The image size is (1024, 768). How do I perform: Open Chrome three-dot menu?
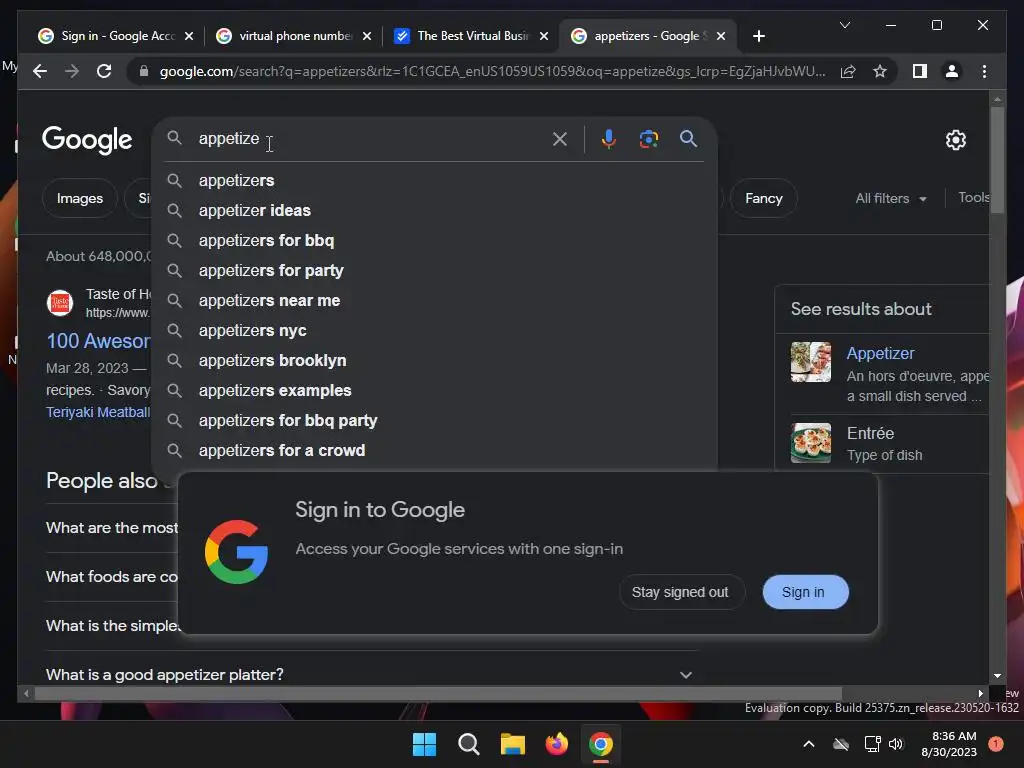click(984, 71)
